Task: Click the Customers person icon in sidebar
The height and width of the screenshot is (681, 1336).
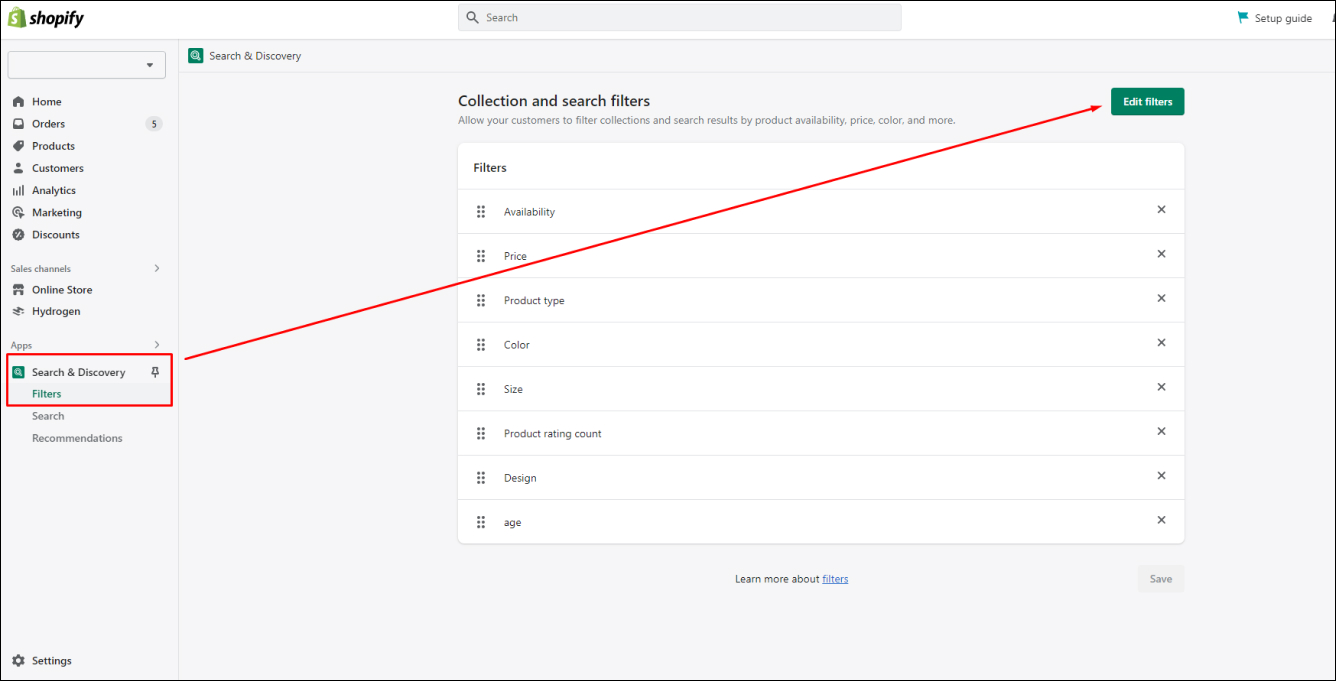Action: 18,168
